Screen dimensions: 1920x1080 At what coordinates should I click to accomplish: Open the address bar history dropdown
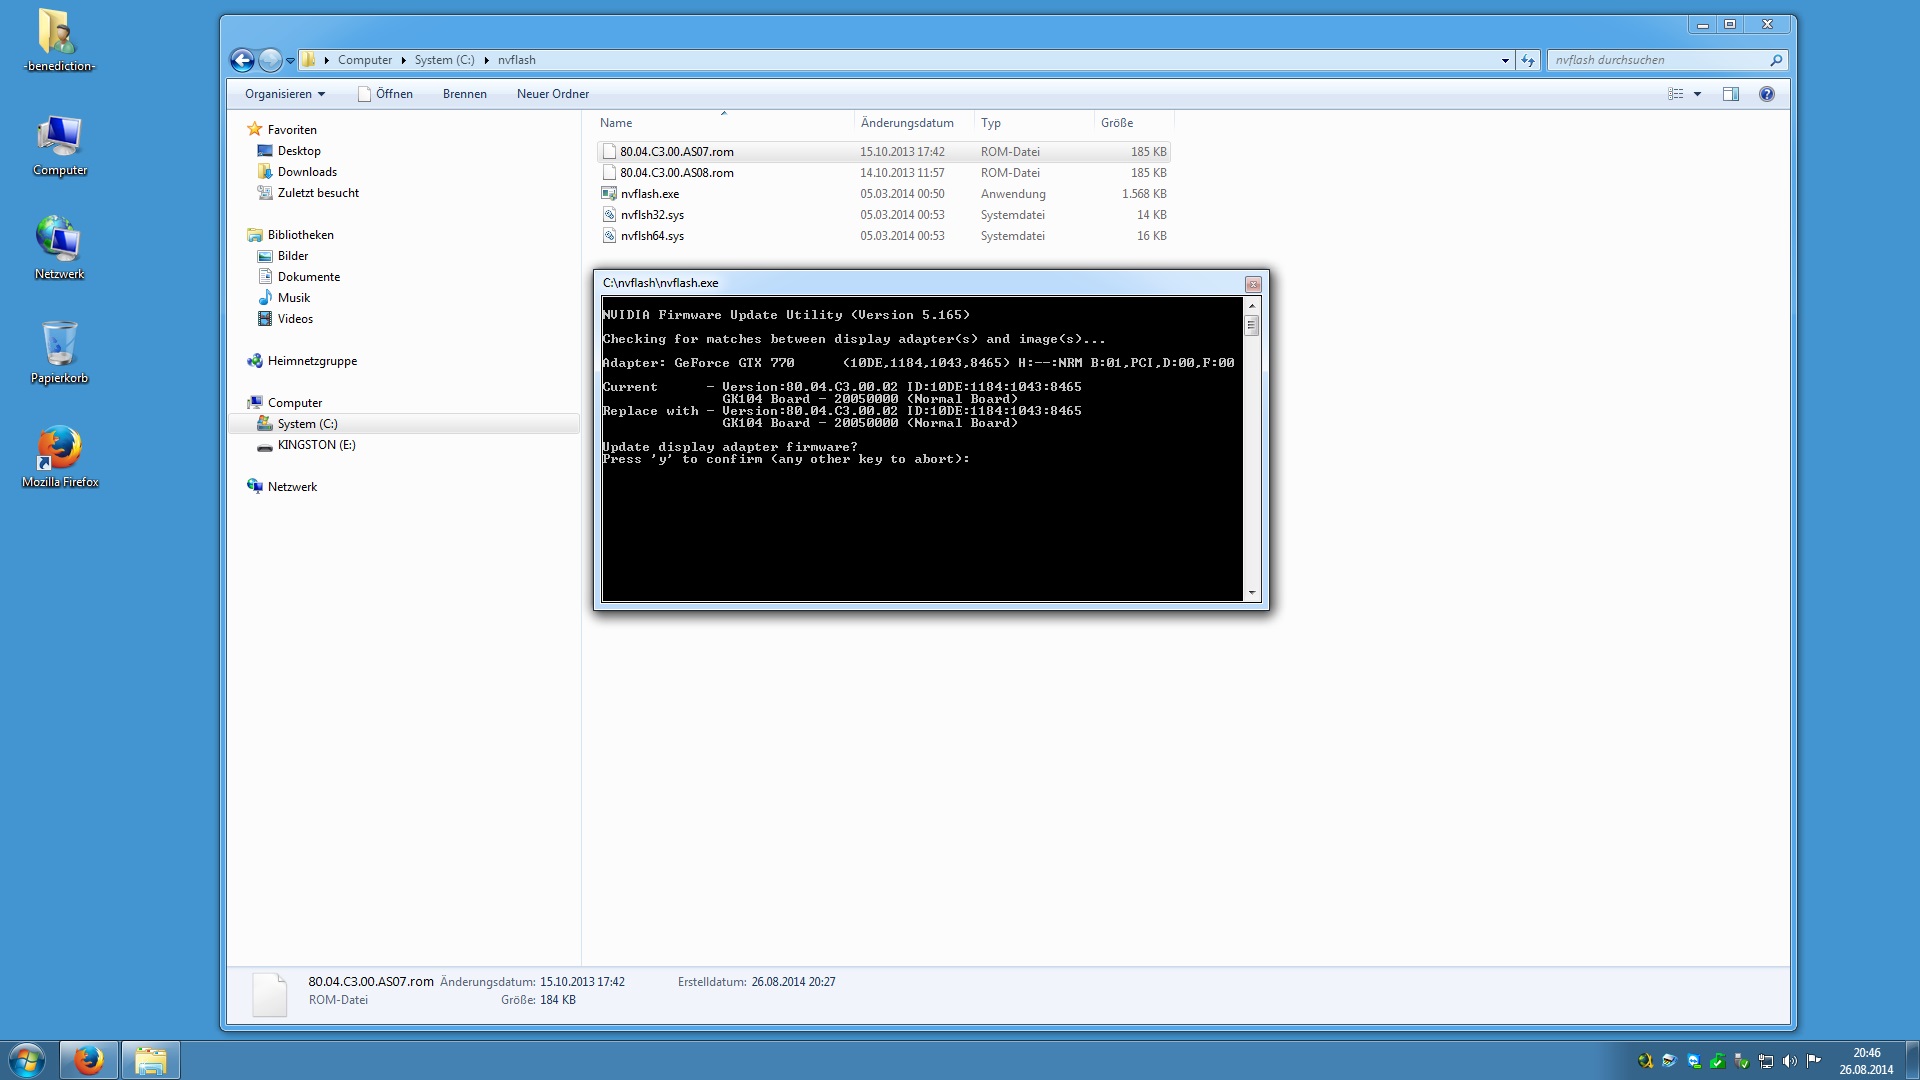pyautogui.click(x=1505, y=60)
